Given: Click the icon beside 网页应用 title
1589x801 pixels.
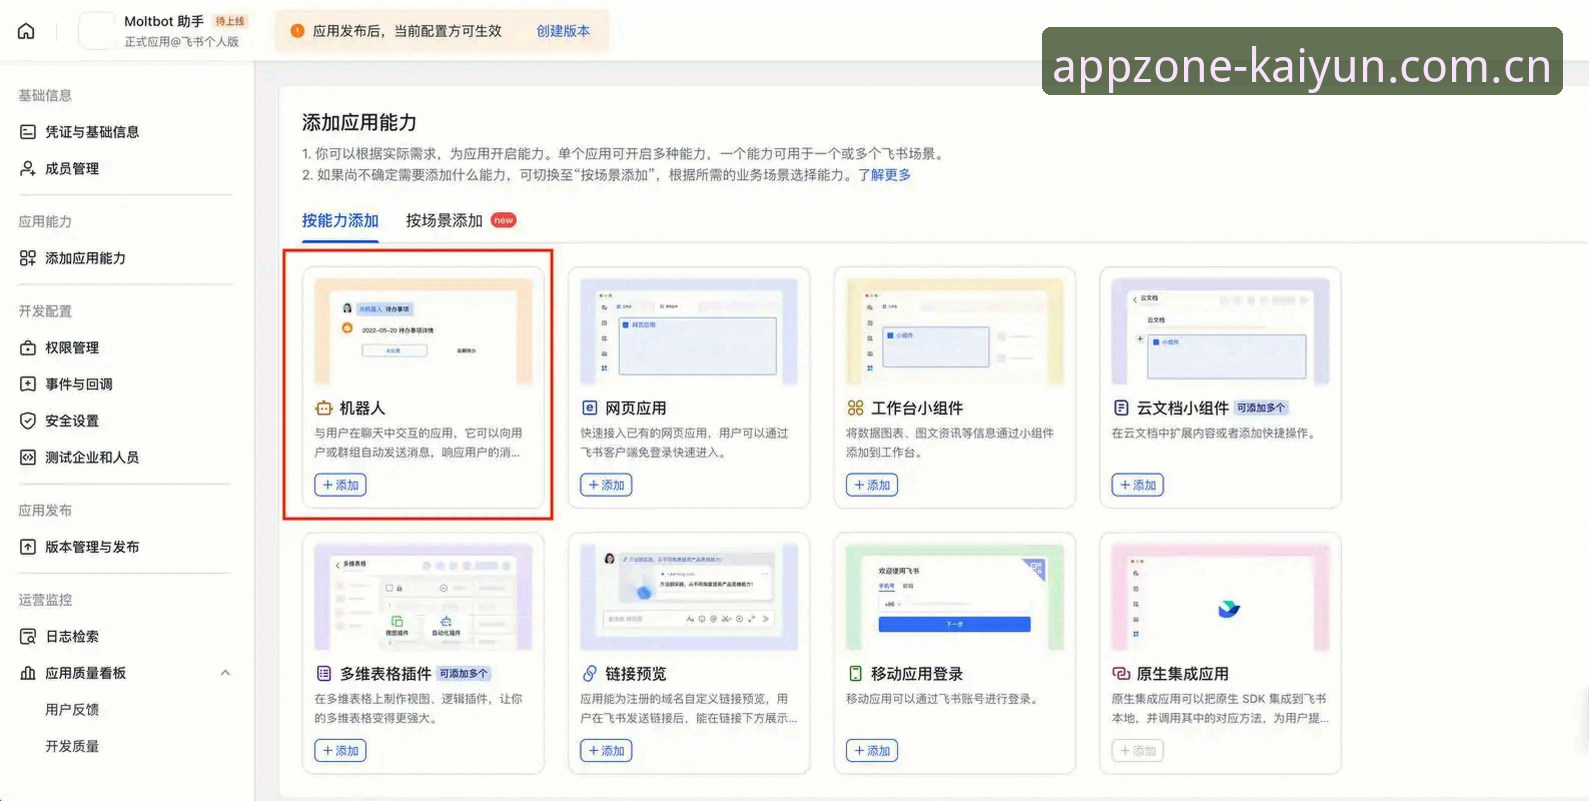Looking at the screenshot, I should [x=589, y=408].
